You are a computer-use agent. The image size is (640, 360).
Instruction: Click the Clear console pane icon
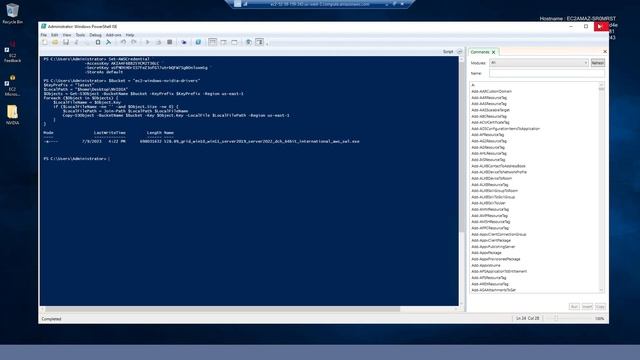109,42
